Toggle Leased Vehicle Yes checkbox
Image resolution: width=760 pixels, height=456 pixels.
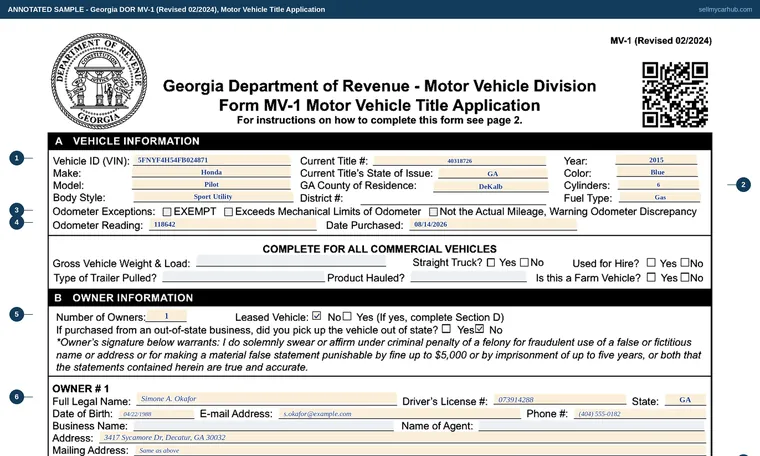(347, 316)
